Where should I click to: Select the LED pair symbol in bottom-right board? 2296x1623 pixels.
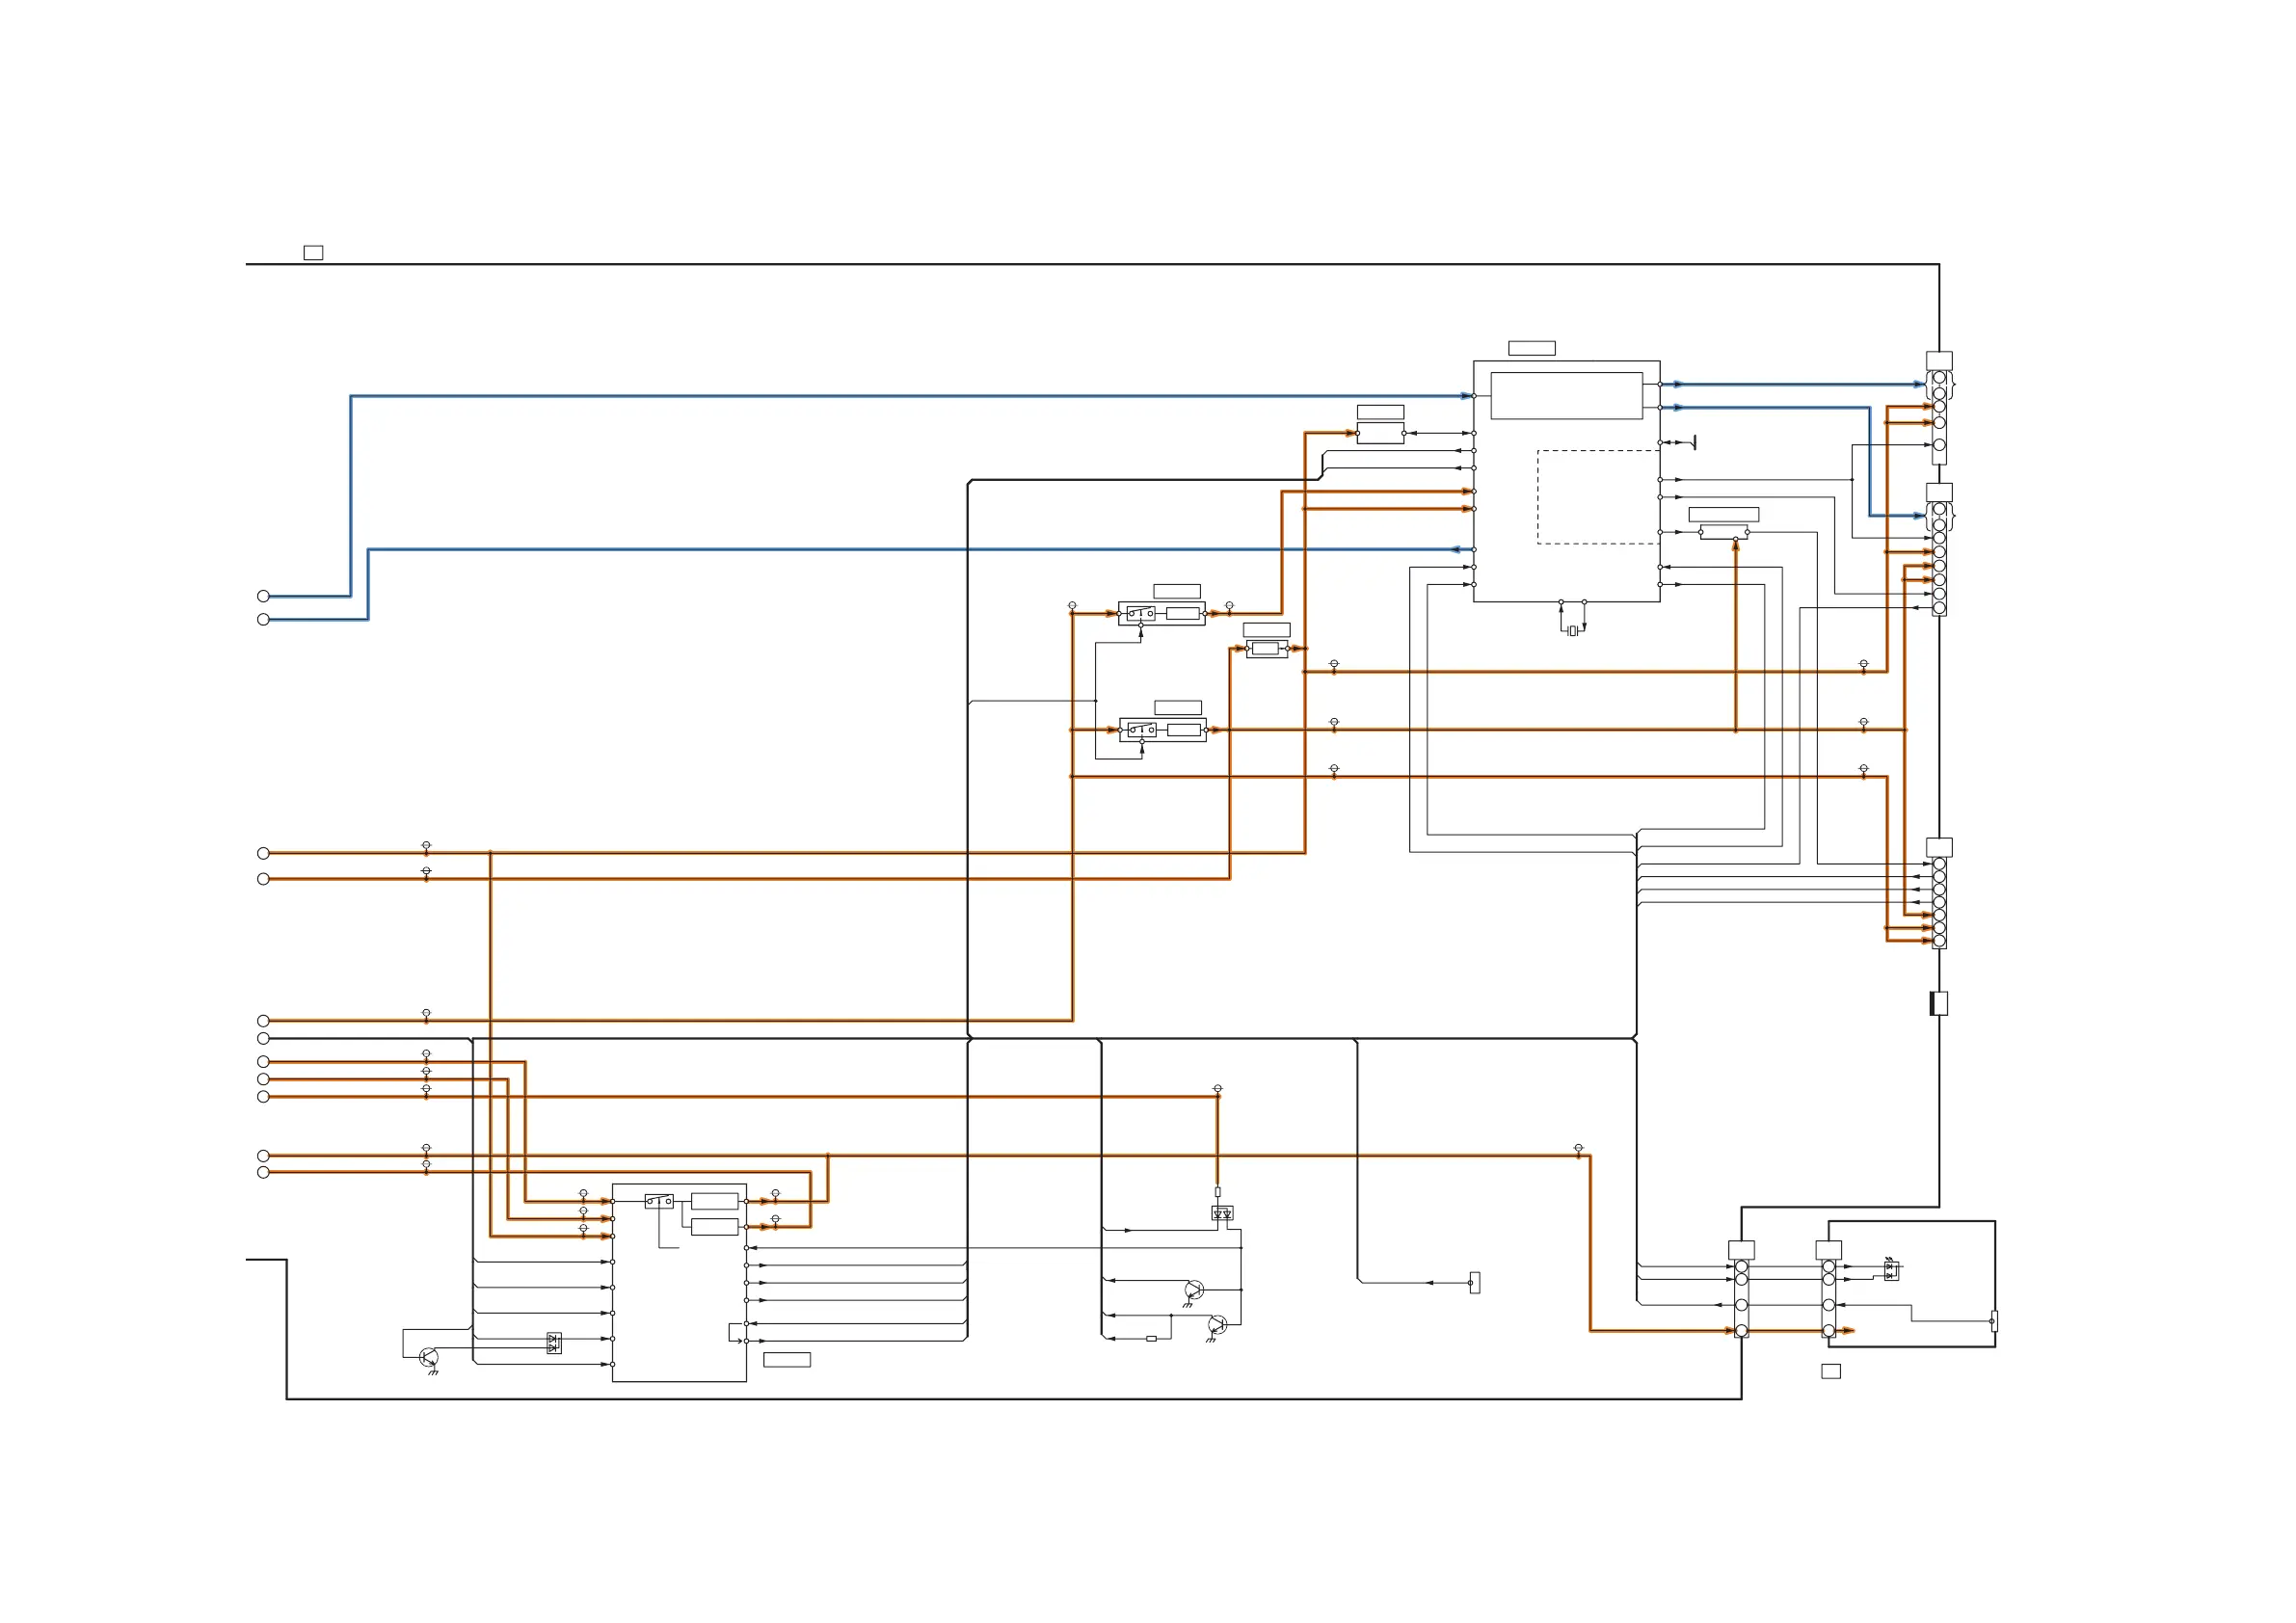pyautogui.click(x=1891, y=1271)
